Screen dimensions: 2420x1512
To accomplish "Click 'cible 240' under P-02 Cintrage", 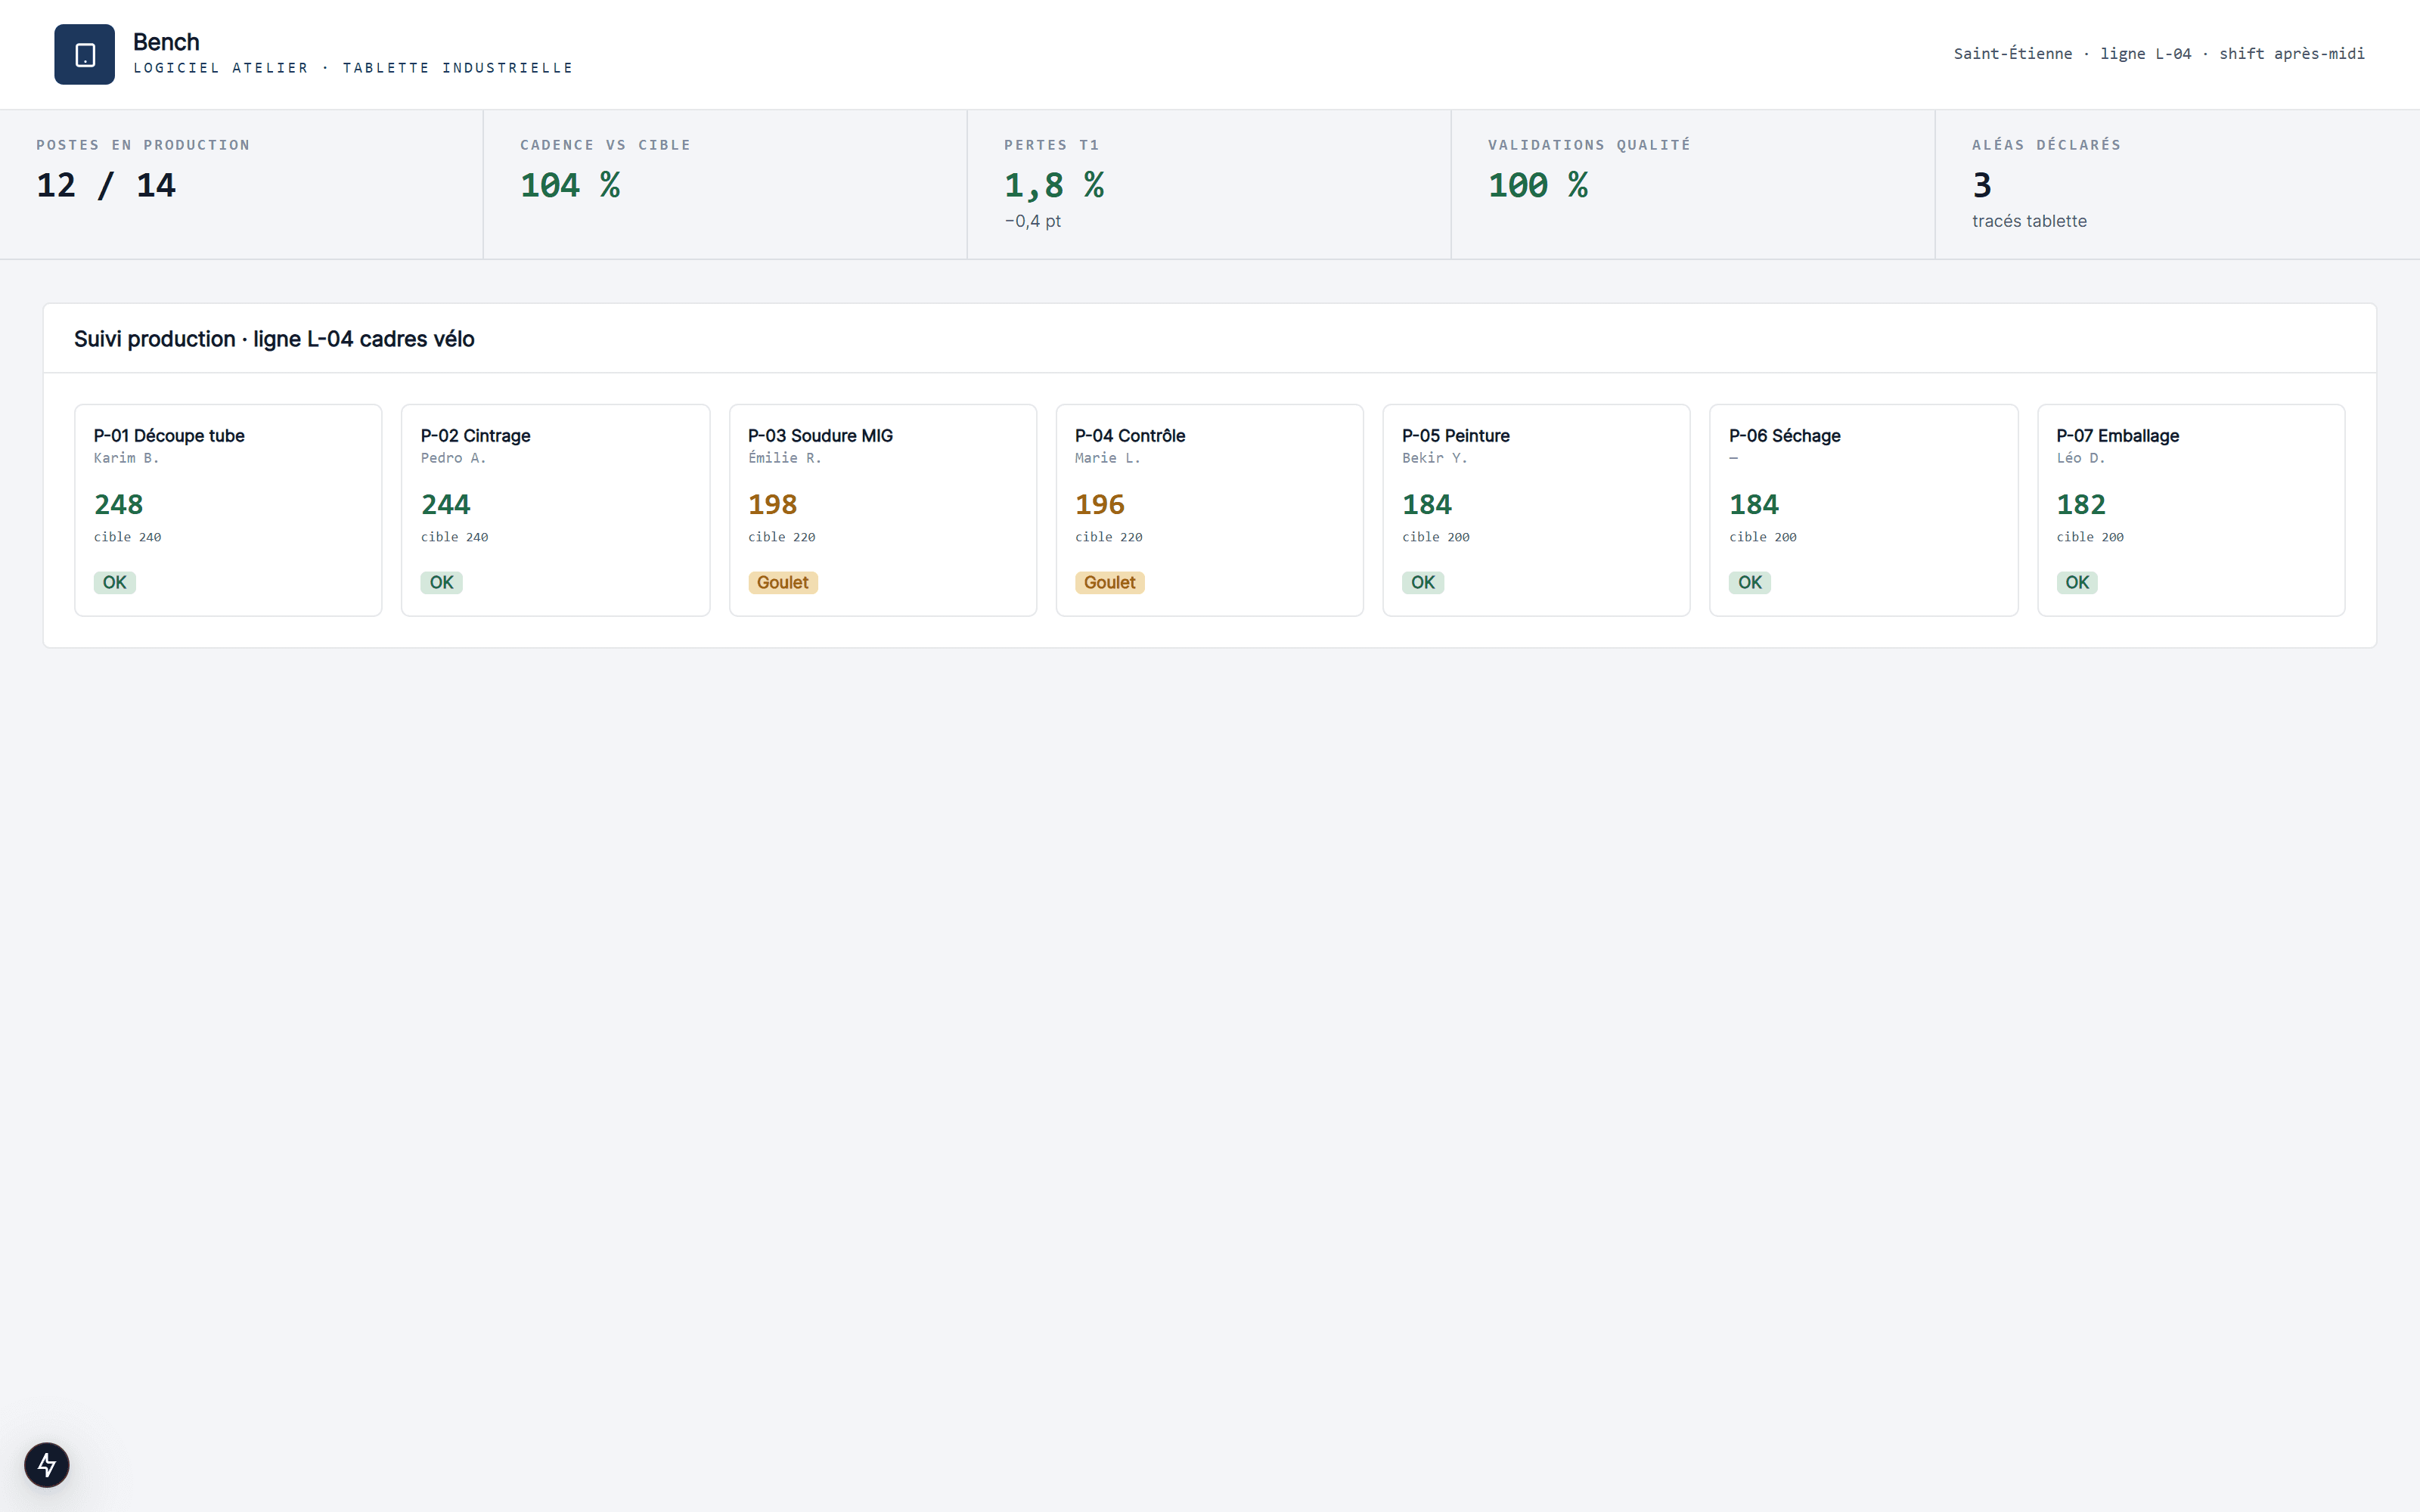I will (x=455, y=537).
